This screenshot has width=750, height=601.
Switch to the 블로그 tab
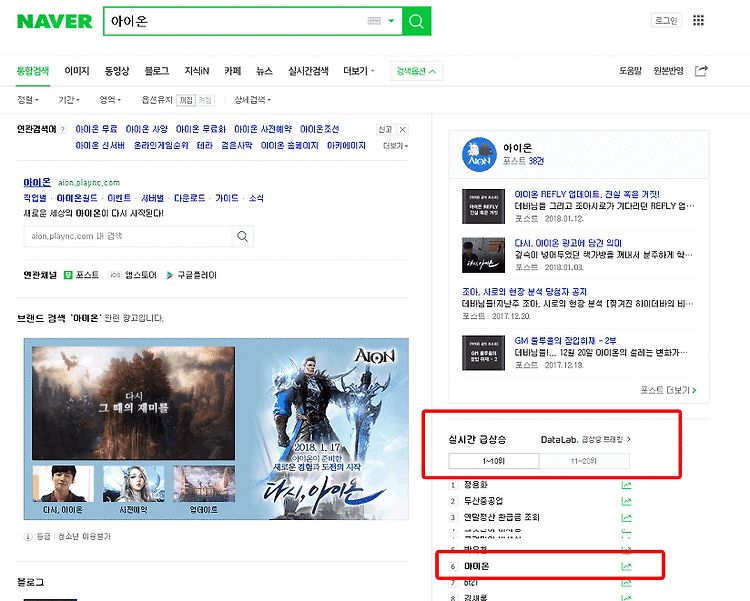157,71
